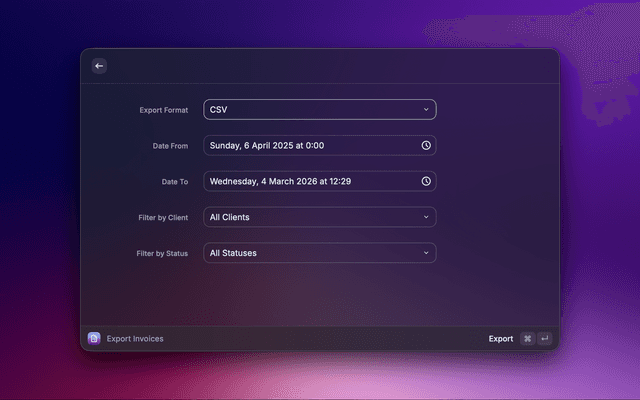Expand the Filter by Status chevron arrow

[426, 253]
